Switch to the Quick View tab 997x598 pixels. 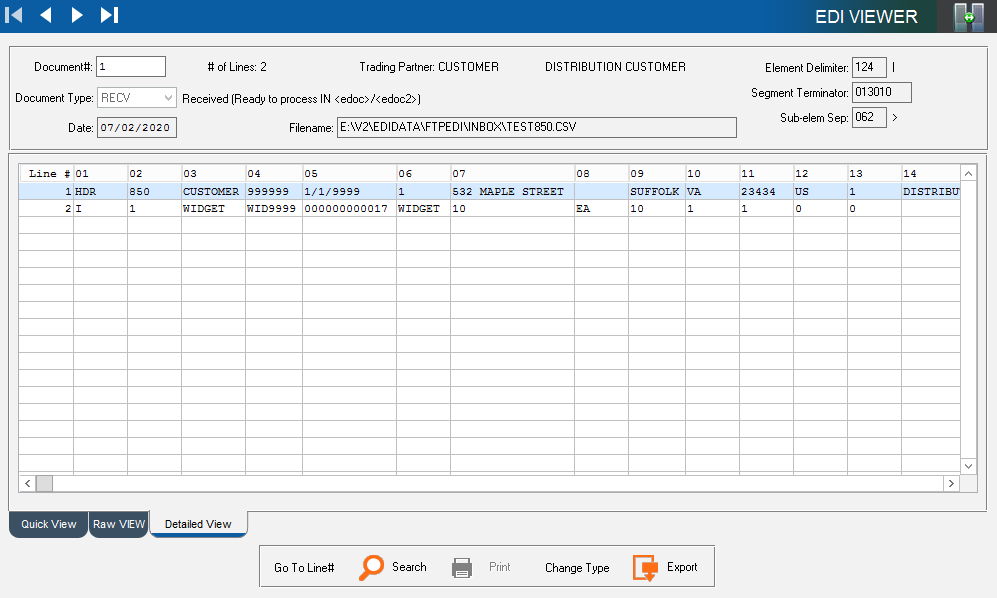click(47, 523)
